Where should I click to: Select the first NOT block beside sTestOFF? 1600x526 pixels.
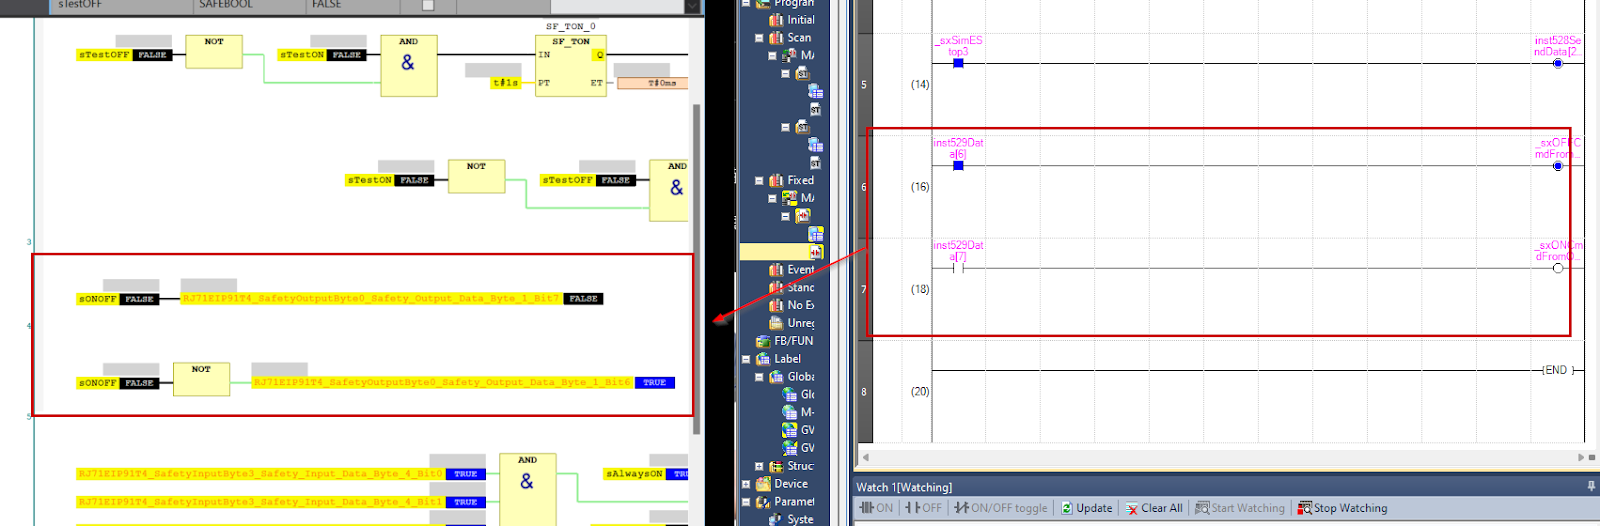pos(214,52)
